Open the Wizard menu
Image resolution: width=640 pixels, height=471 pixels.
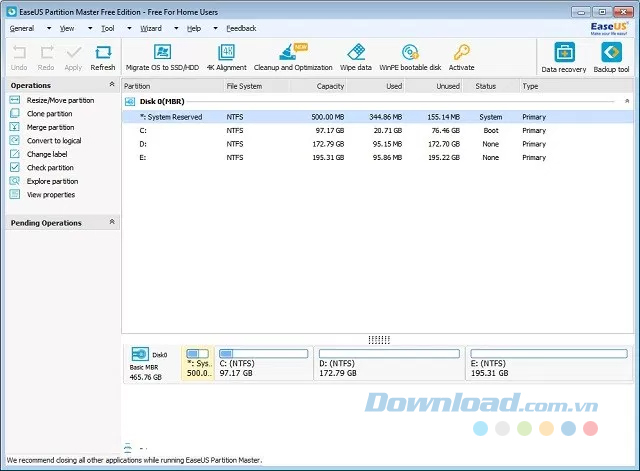click(x=151, y=29)
